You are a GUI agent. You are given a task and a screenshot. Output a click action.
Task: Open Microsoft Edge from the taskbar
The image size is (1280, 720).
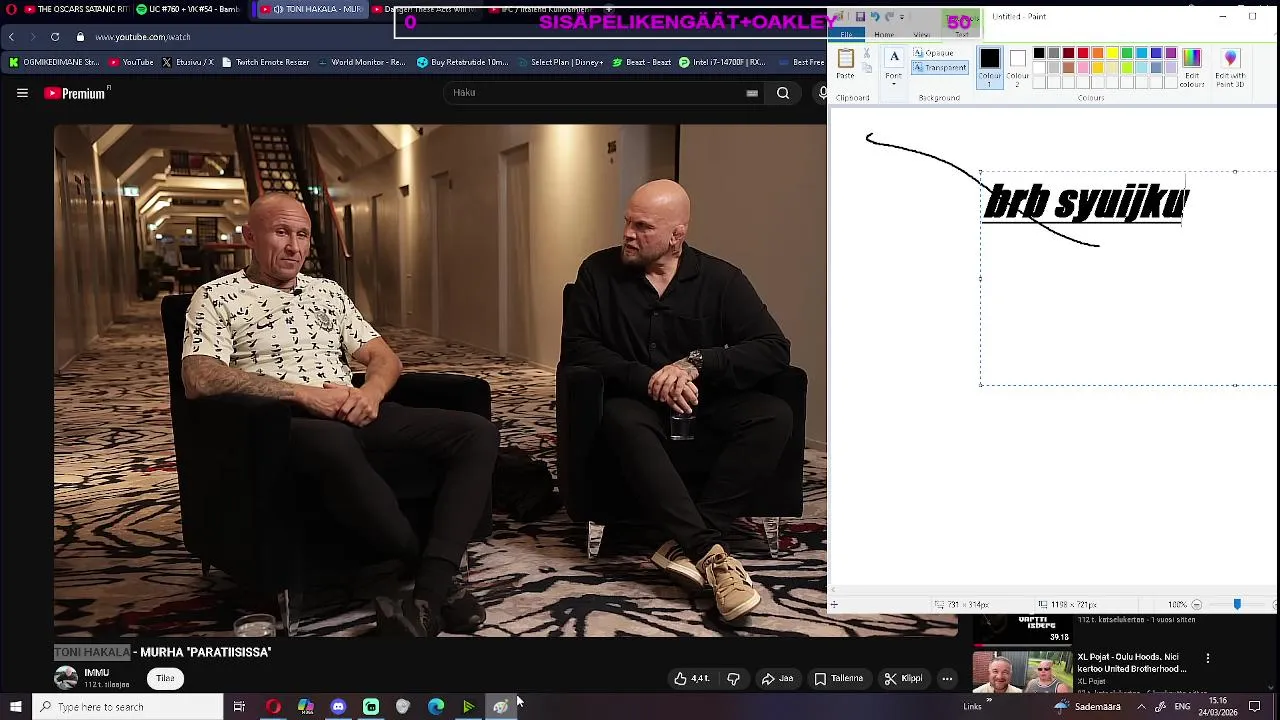[x=436, y=707]
